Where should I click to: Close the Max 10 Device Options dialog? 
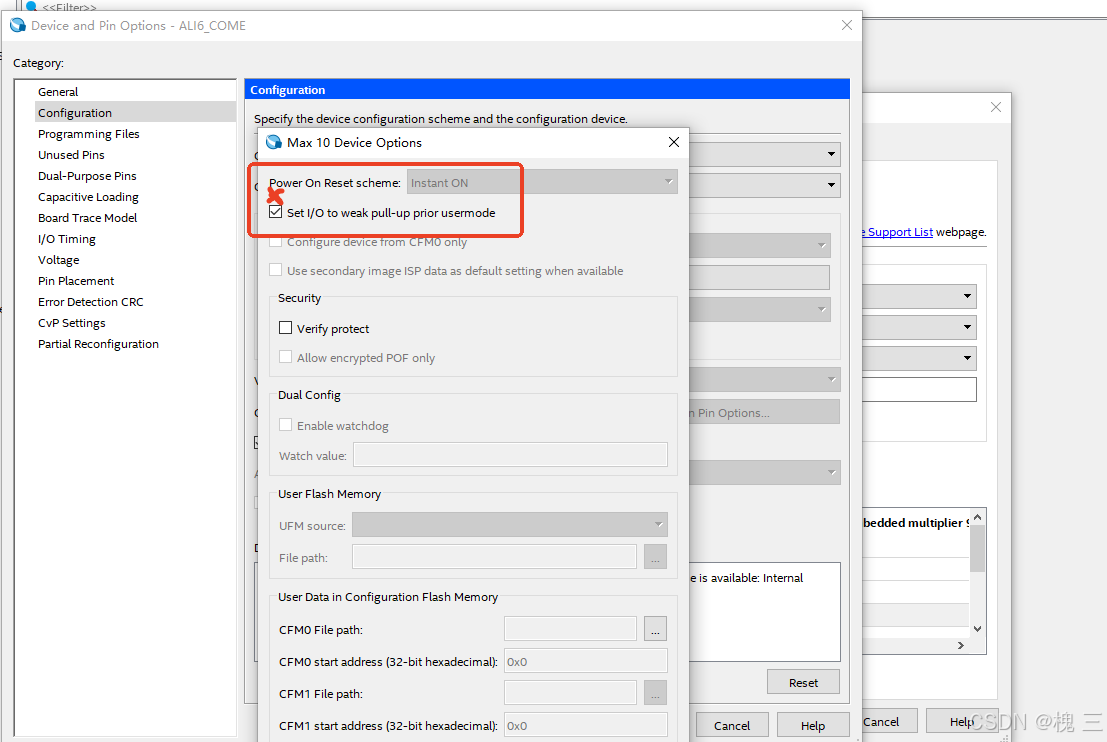[674, 142]
